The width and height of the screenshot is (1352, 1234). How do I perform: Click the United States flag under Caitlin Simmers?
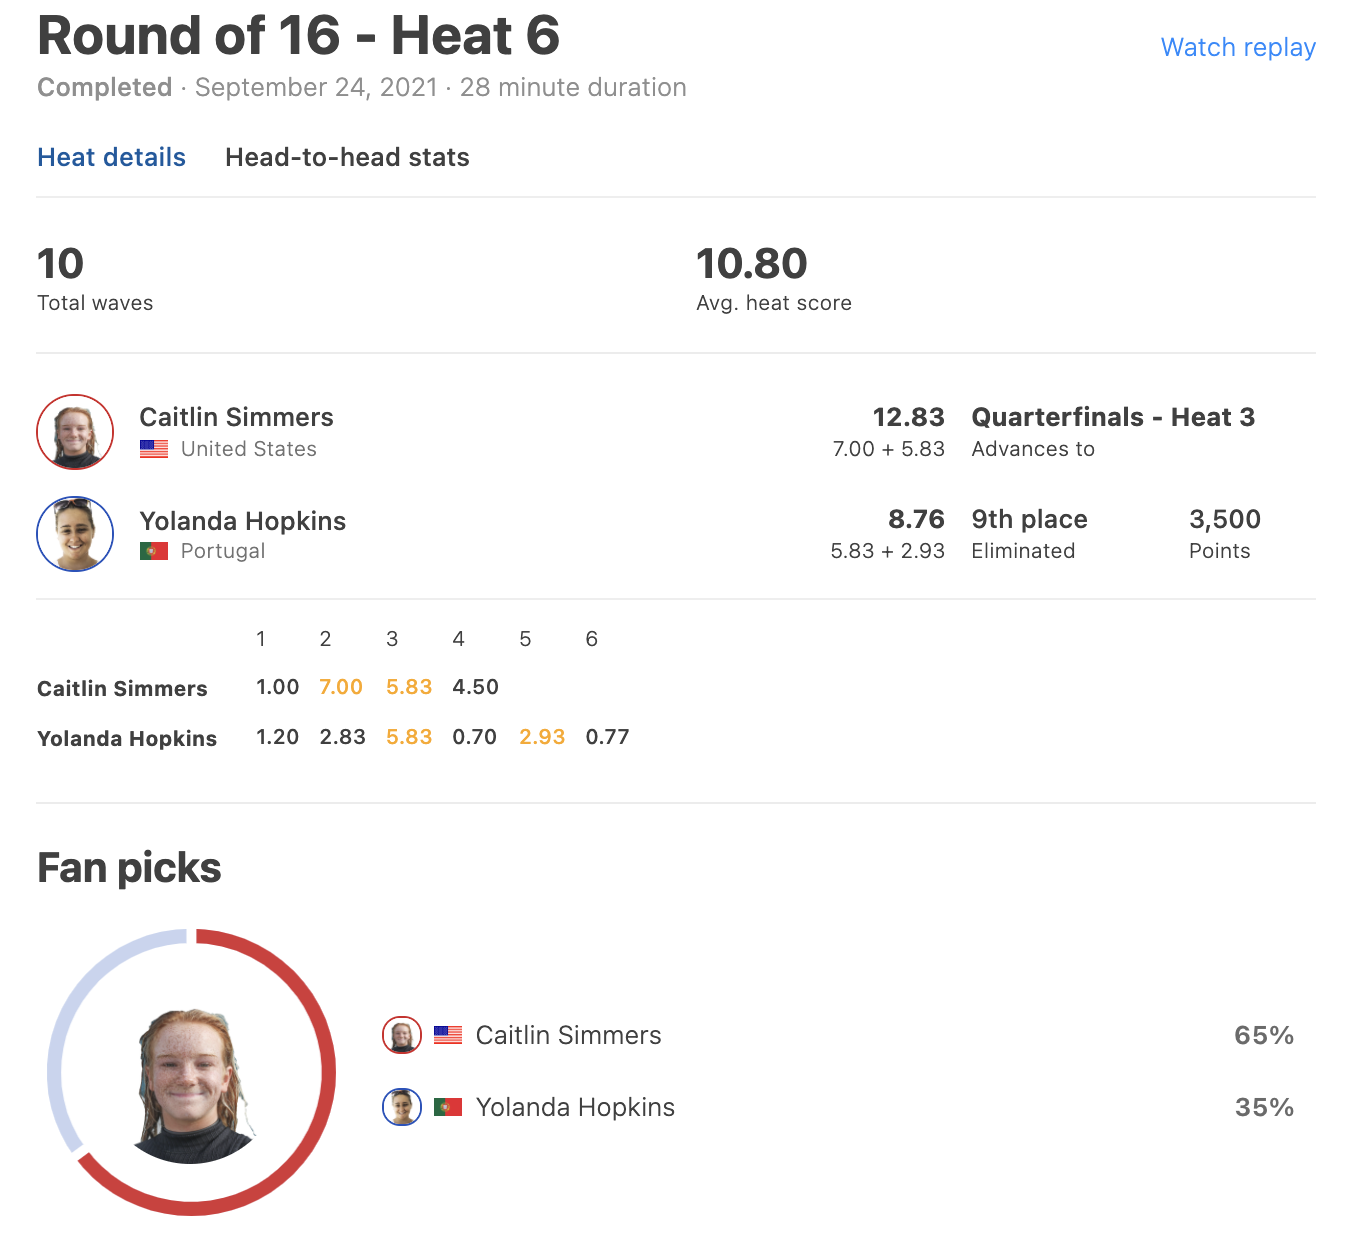click(154, 449)
